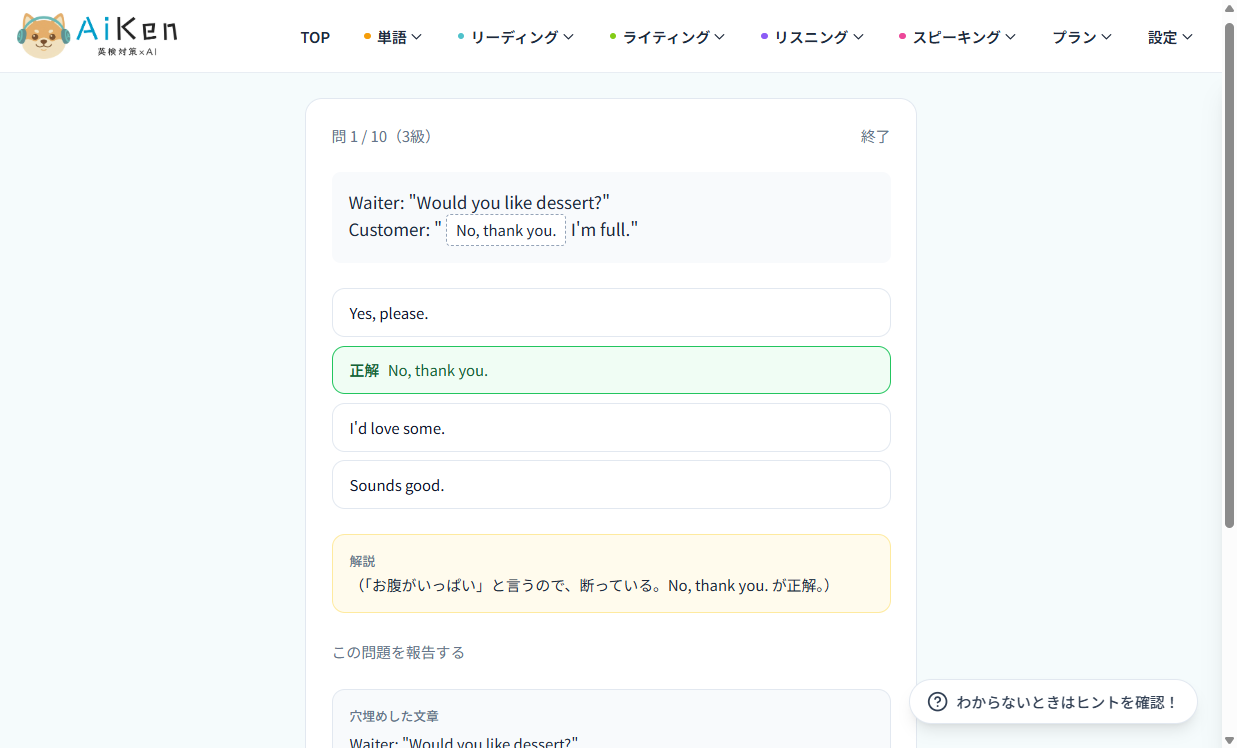
Task: Open the リーディング navigation menu
Action: pos(515,37)
